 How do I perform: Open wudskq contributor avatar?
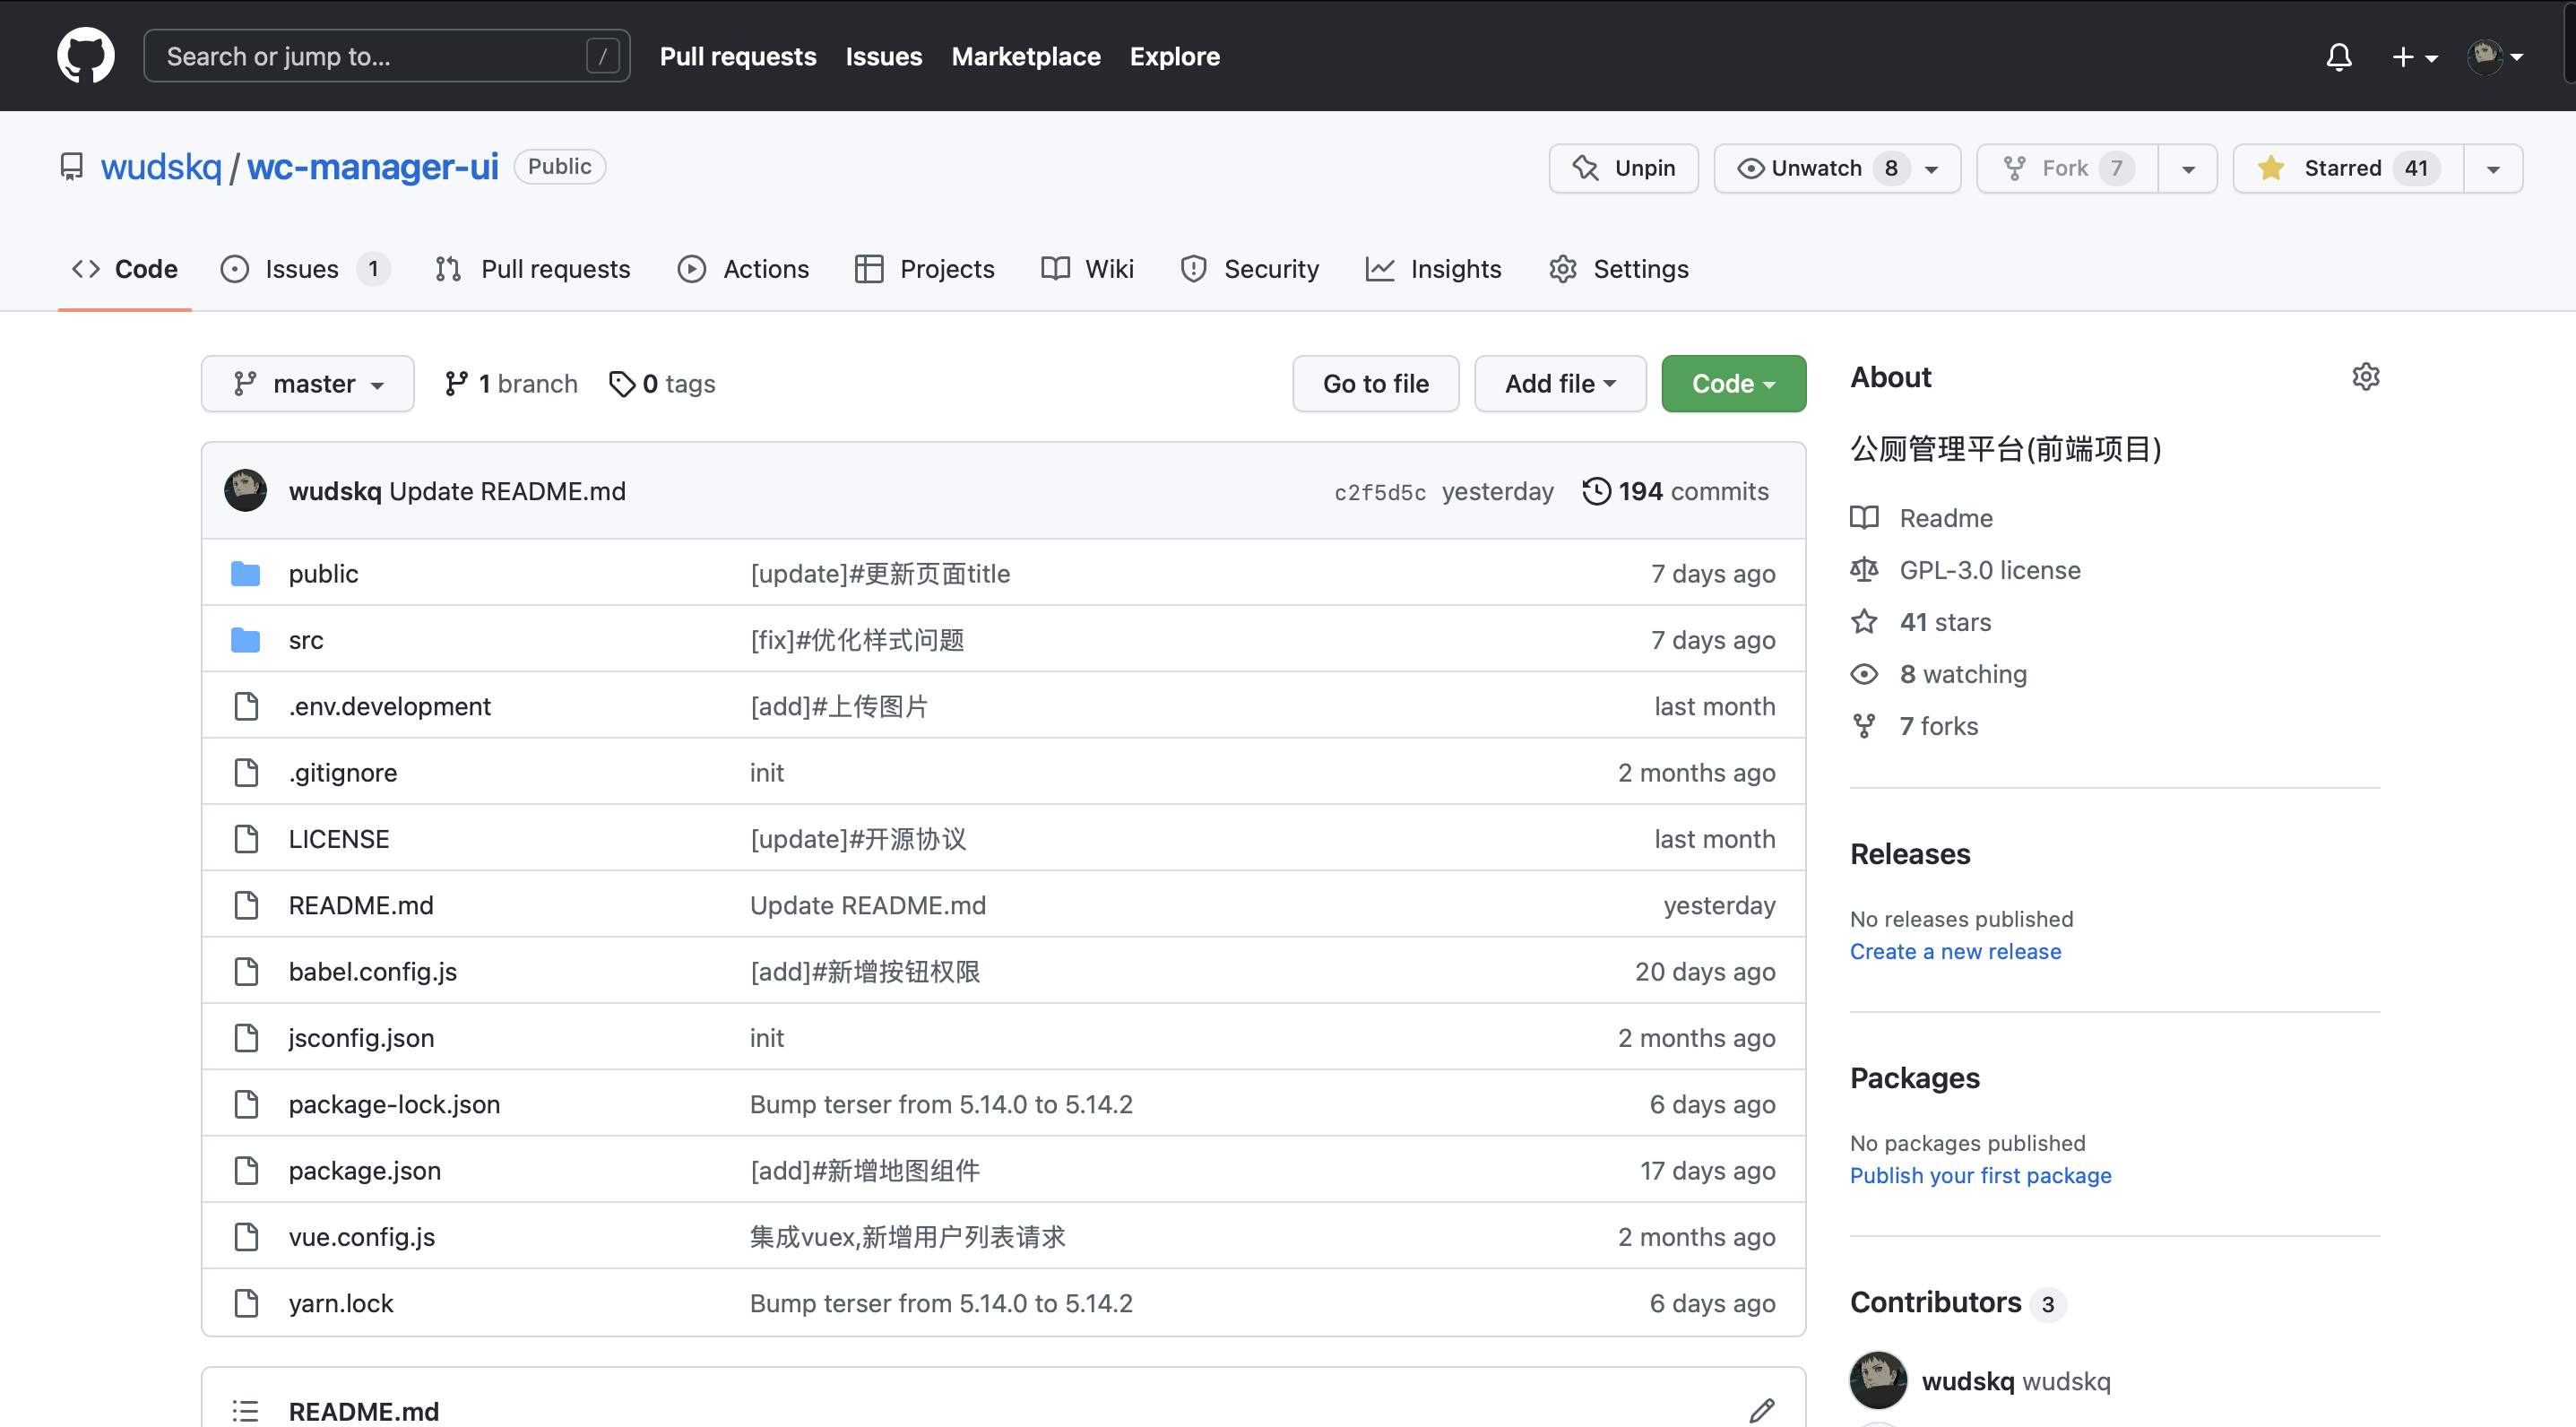[1878, 1380]
